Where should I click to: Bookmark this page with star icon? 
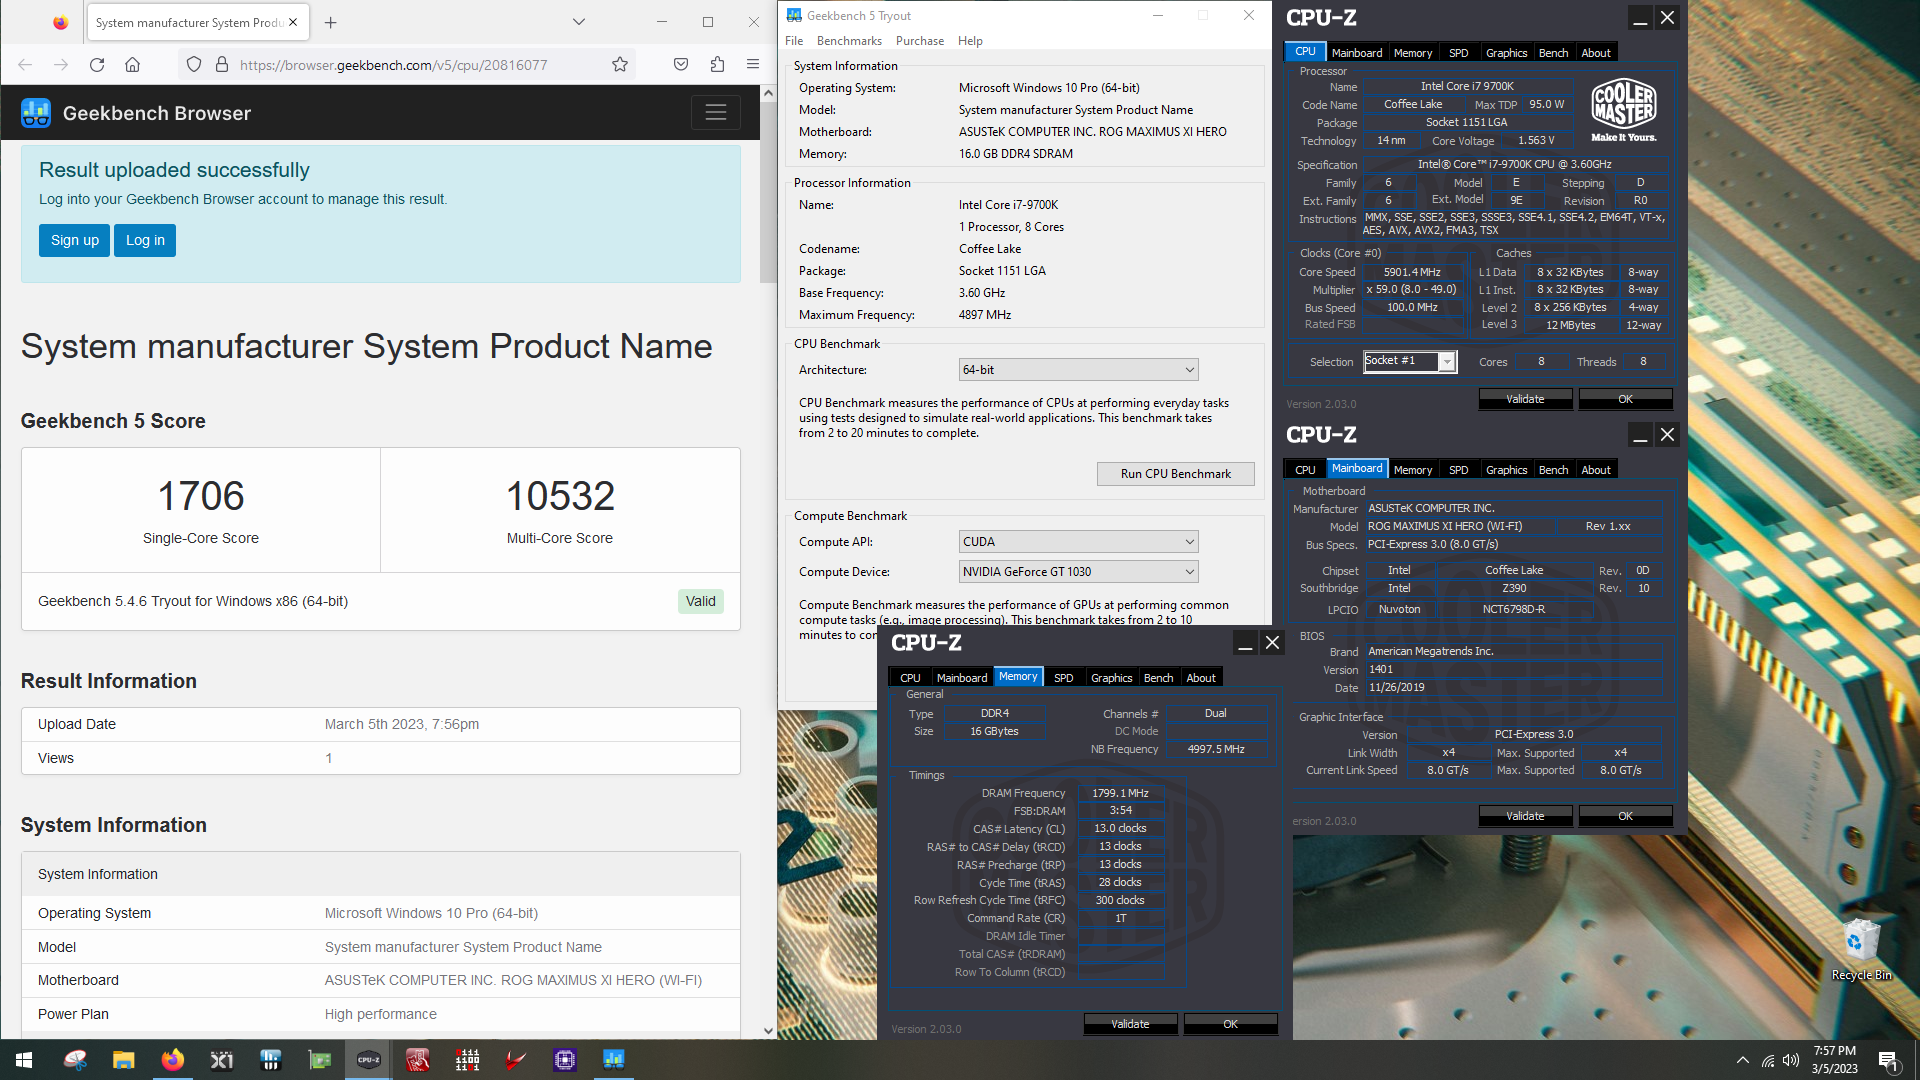click(620, 65)
